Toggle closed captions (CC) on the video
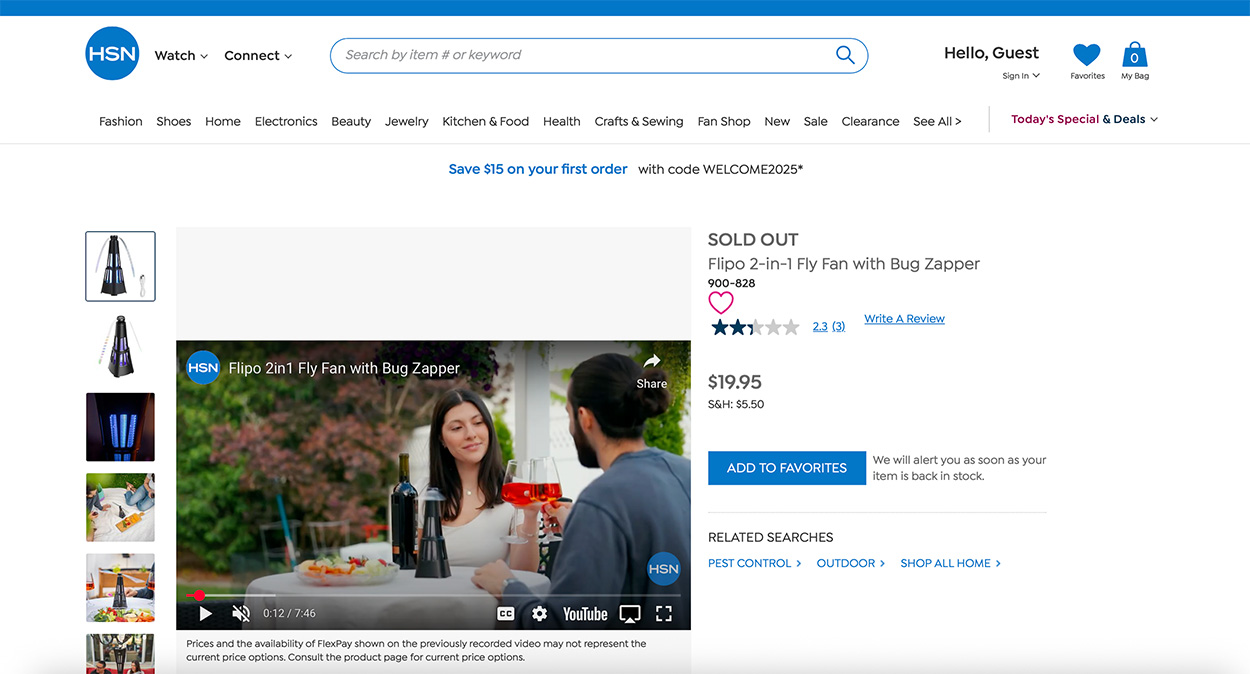This screenshot has width=1250, height=674. pyautogui.click(x=506, y=614)
